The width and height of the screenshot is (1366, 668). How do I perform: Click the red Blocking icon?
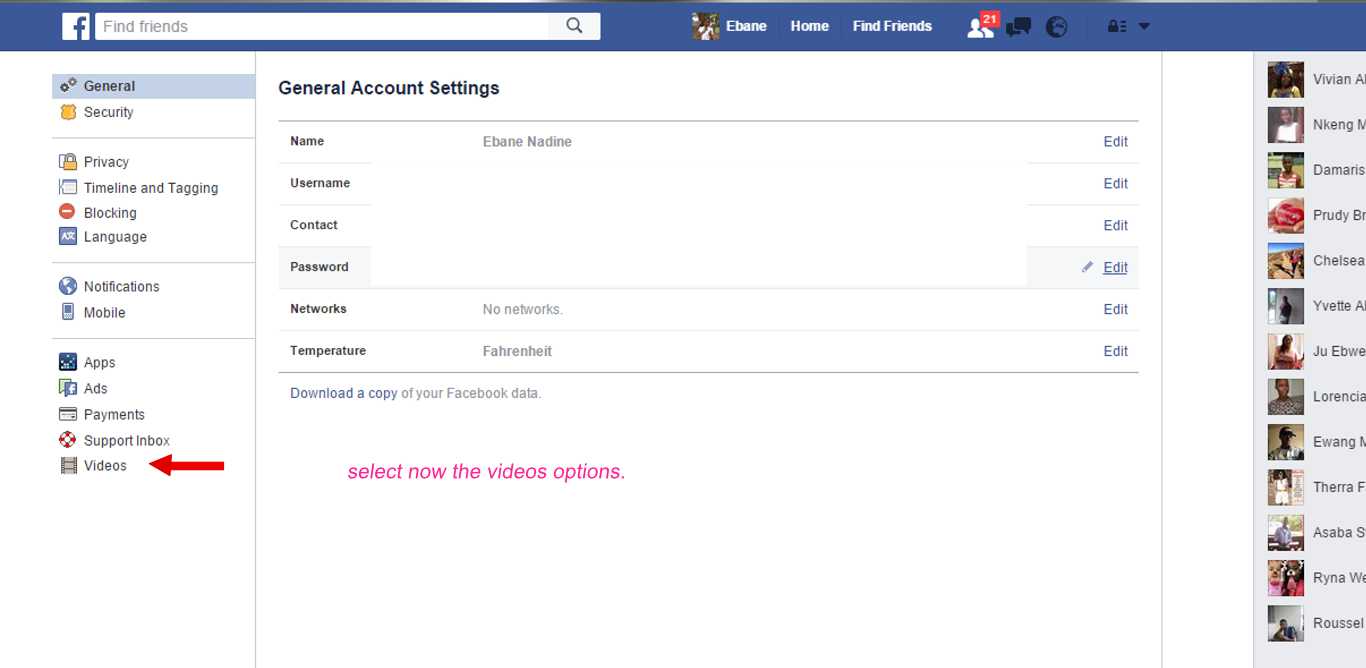tap(67, 212)
